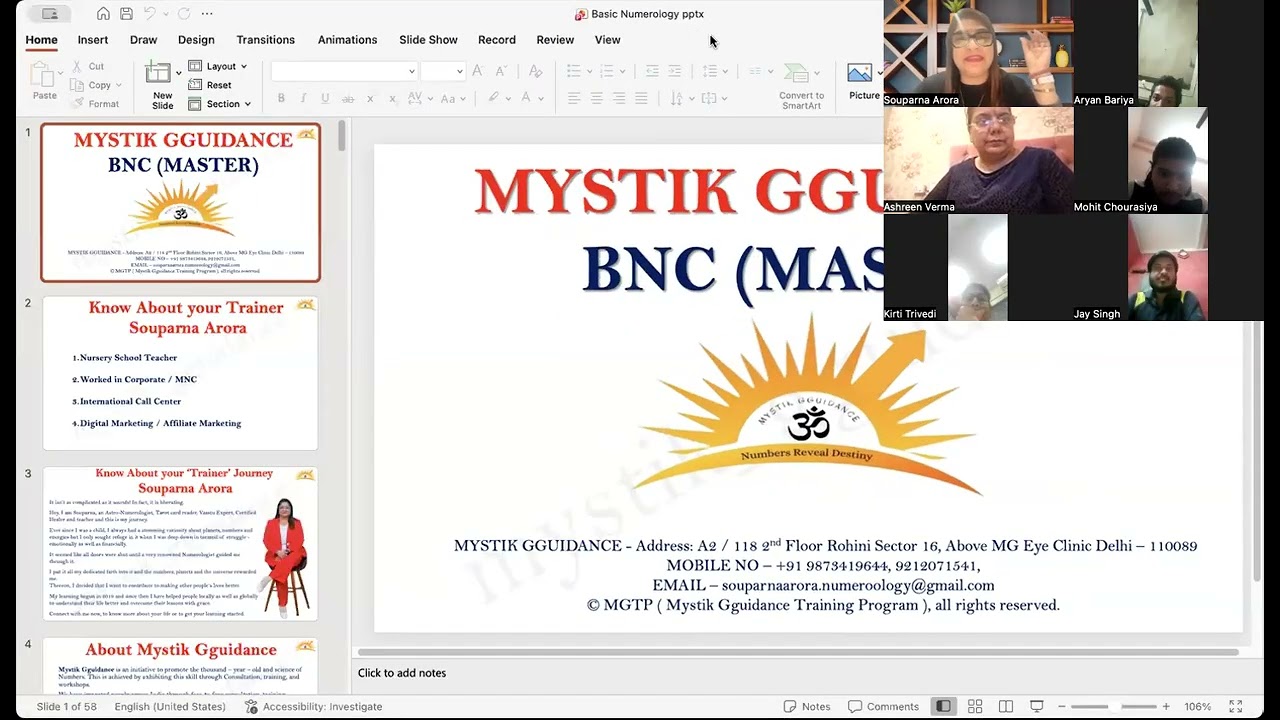The width and height of the screenshot is (1280, 720).
Task: Cut the selection with scissors icon
Action: point(88,67)
